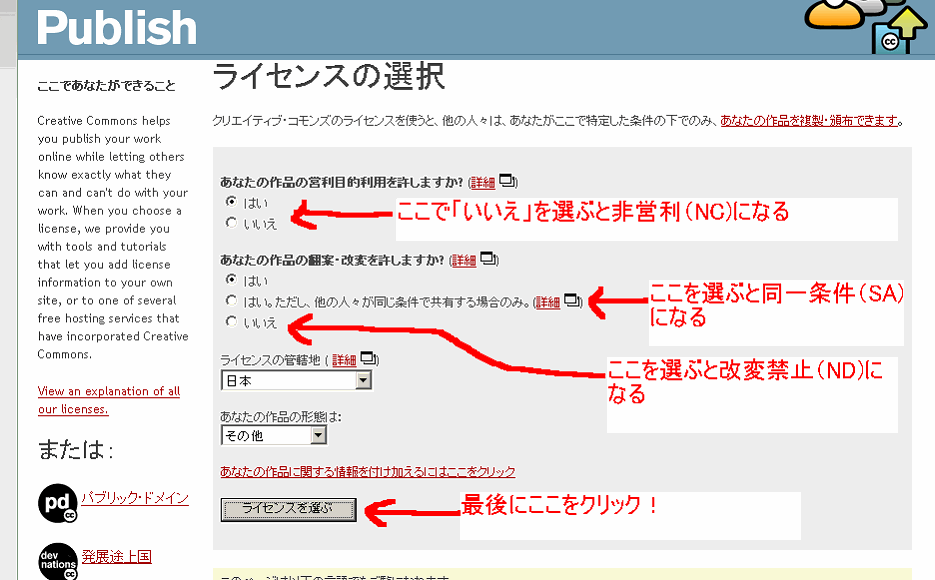
Task: Click the ここであなたができること sidebar heading
Action: click(106, 86)
